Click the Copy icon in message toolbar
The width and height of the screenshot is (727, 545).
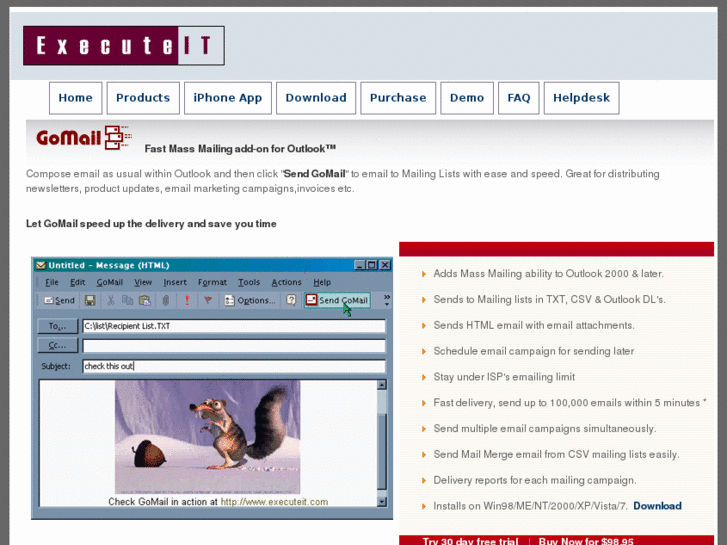(x=127, y=301)
